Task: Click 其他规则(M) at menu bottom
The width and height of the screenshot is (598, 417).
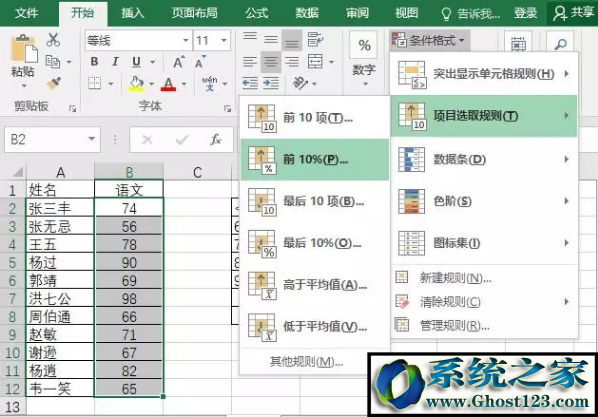Action: pos(306,361)
